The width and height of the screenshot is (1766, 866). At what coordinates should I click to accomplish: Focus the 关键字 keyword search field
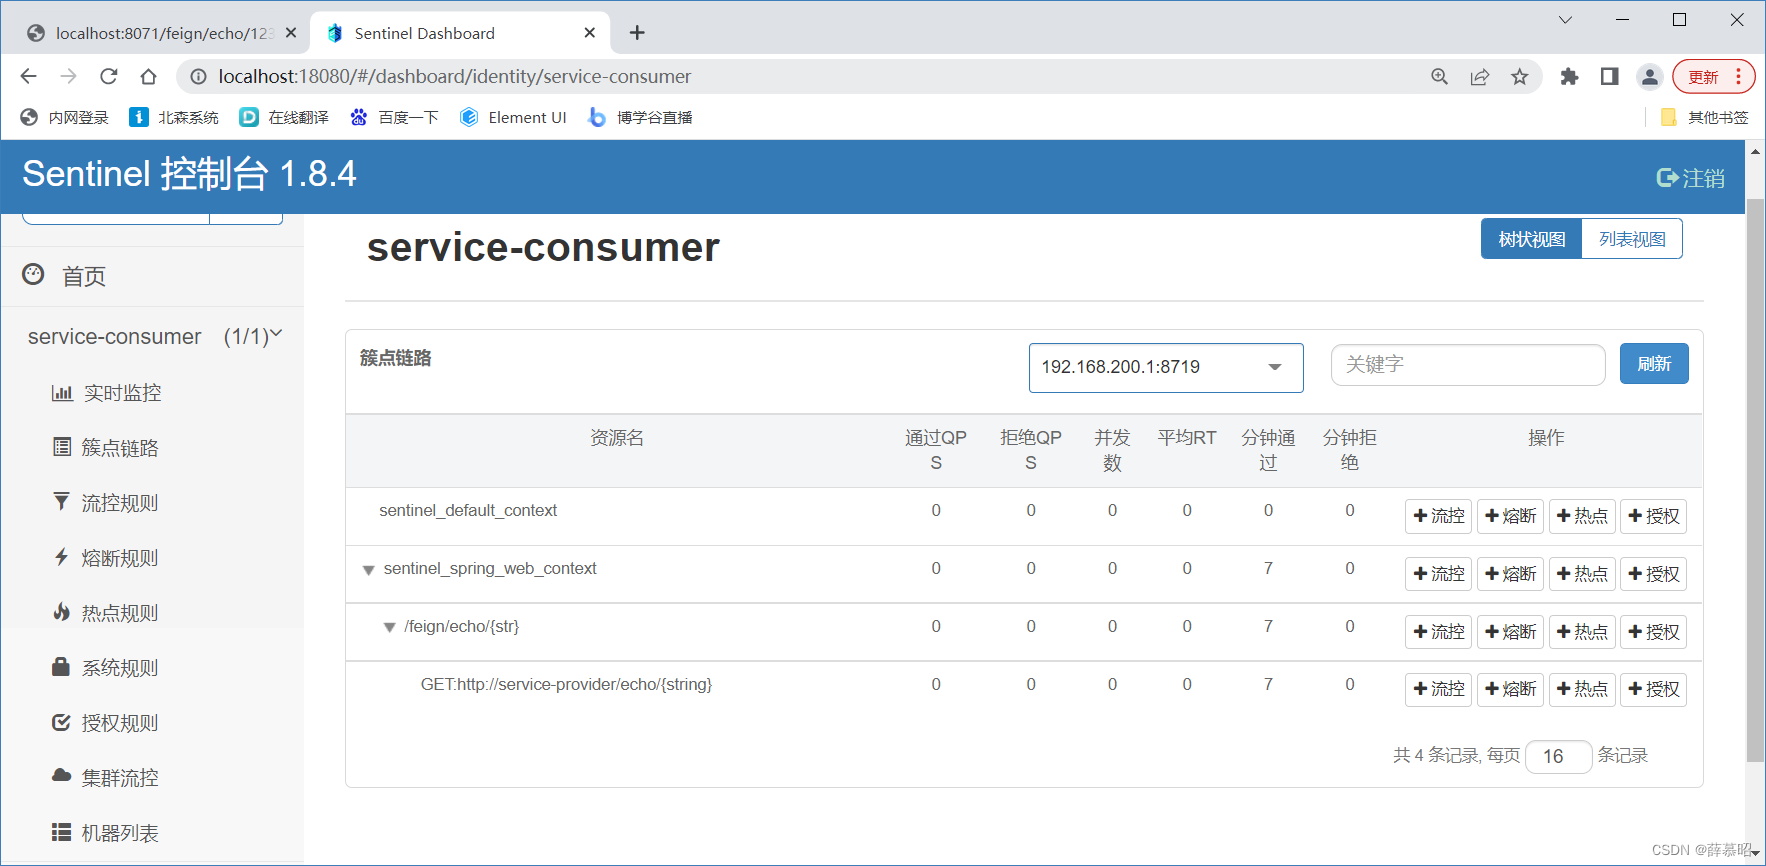(x=1468, y=365)
